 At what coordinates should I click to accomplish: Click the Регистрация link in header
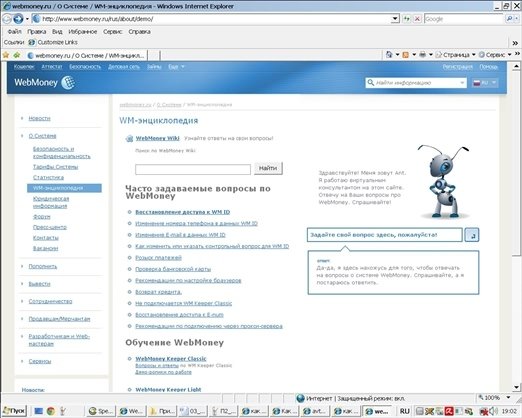click(457, 67)
